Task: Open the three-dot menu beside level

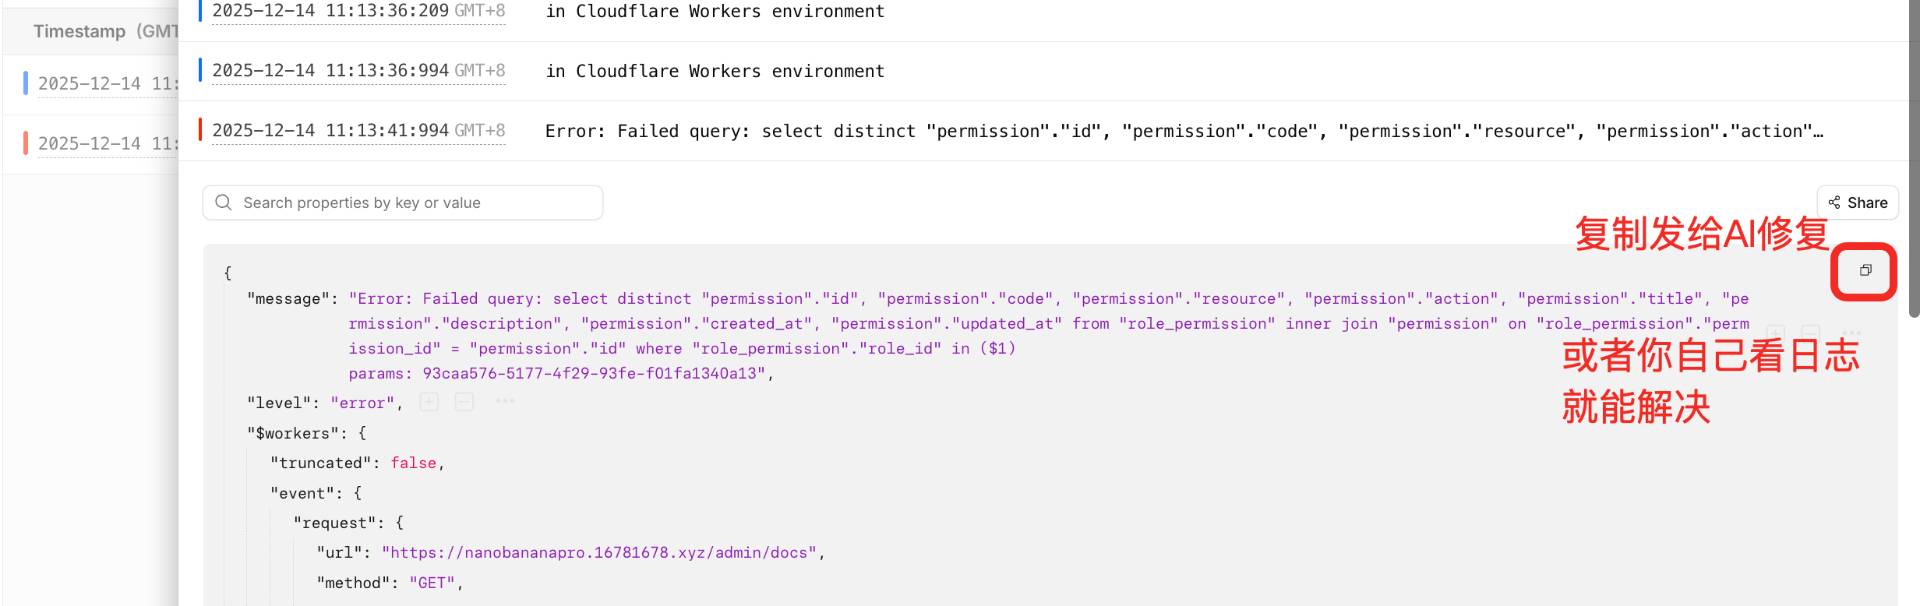Action: (x=505, y=402)
